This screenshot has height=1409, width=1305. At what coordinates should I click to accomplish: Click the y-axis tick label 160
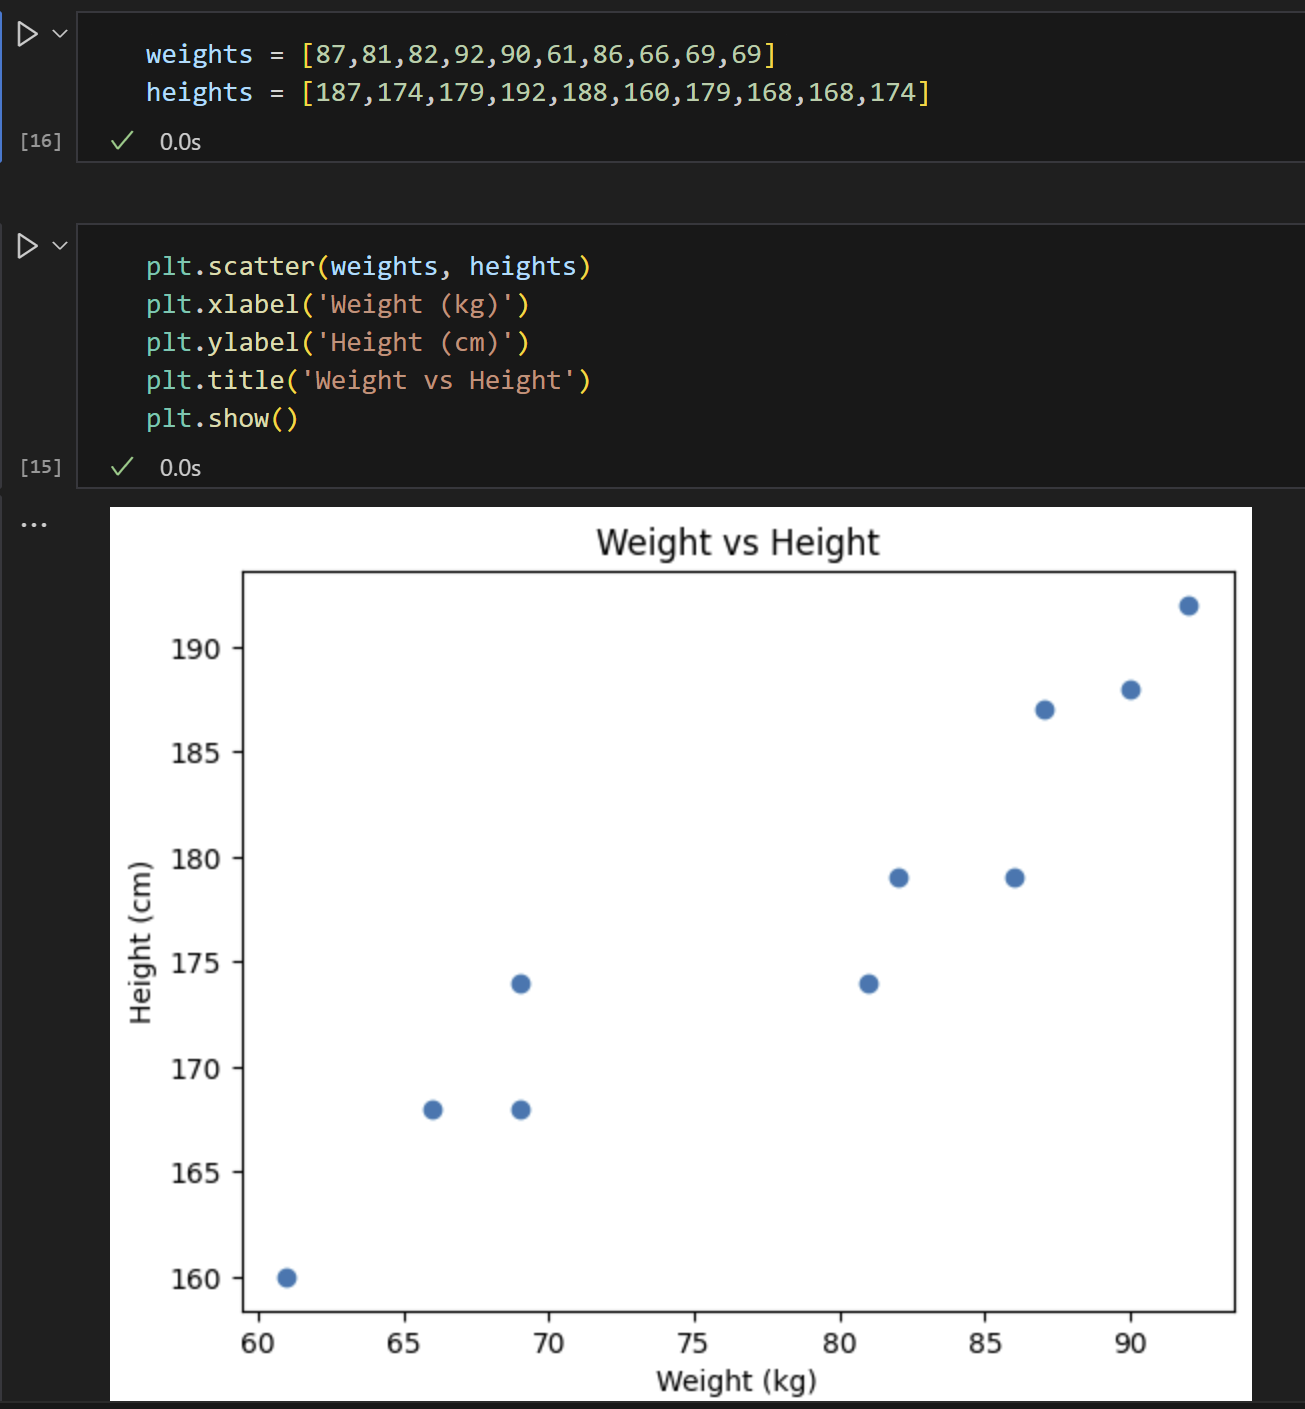[195, 1279]
